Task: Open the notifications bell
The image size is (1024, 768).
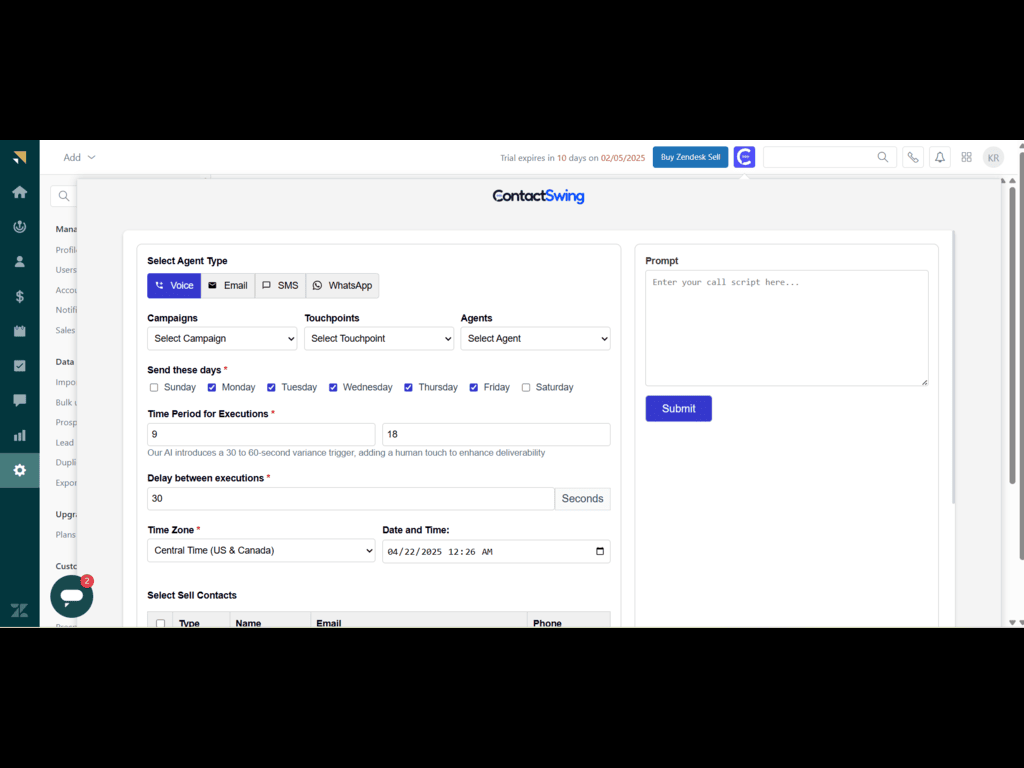Action: (939, 157)
